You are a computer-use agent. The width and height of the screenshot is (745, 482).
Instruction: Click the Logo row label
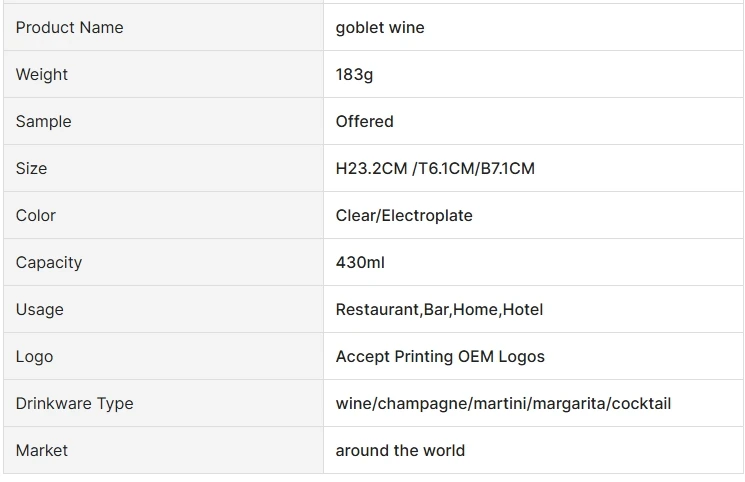pos(34,357)
